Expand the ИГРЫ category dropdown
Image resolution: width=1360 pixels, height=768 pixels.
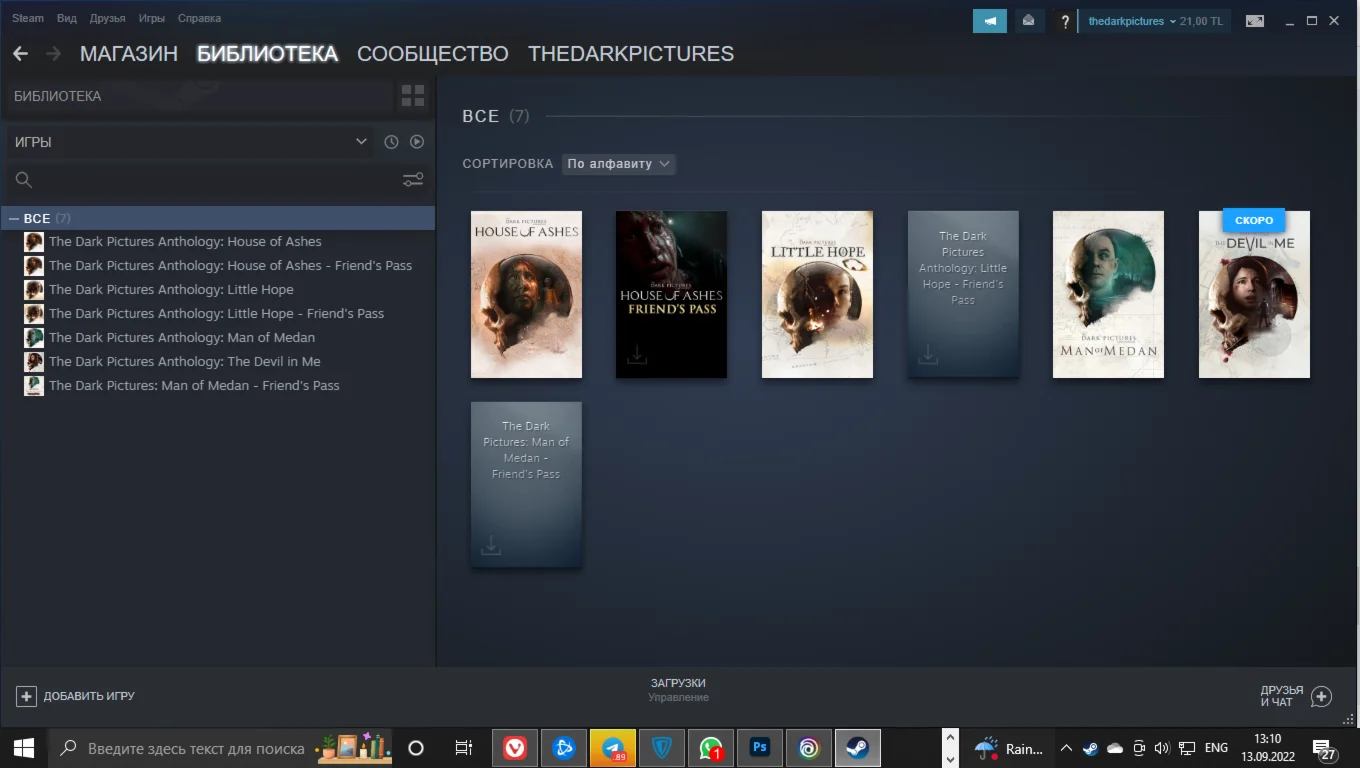click(x=361, y=142)
